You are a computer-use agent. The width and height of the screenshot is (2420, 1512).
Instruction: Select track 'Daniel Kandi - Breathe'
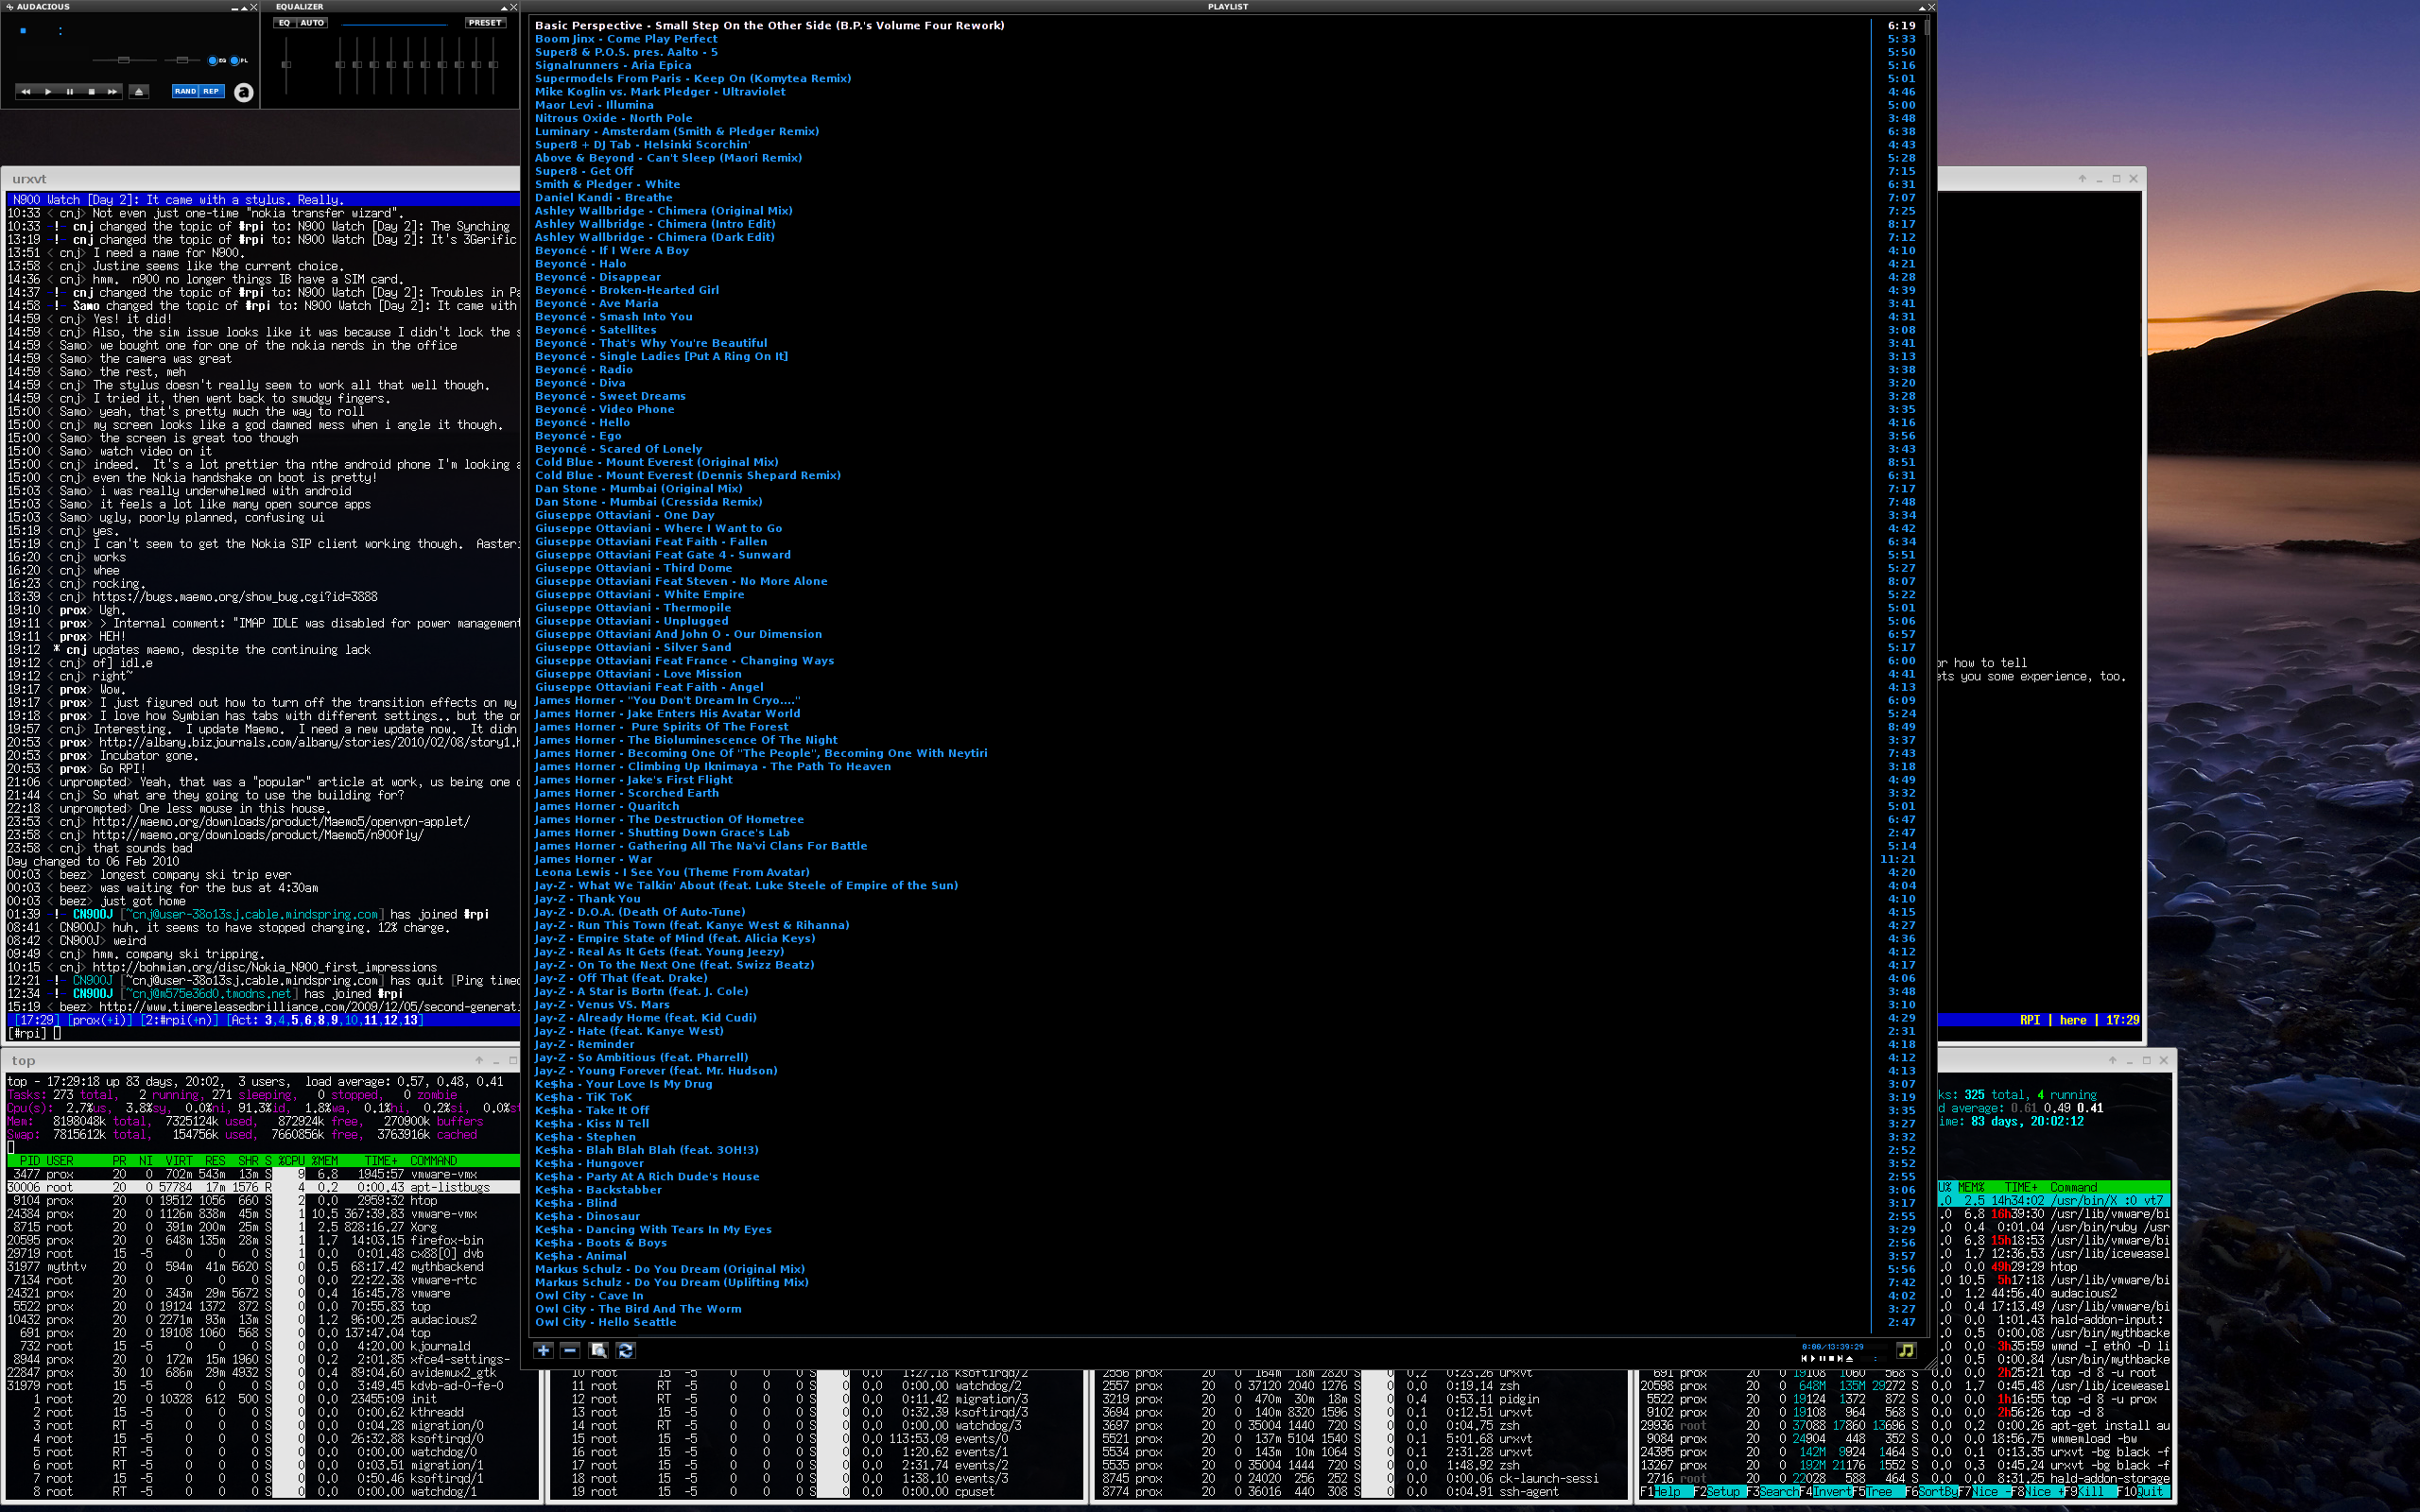603,197
